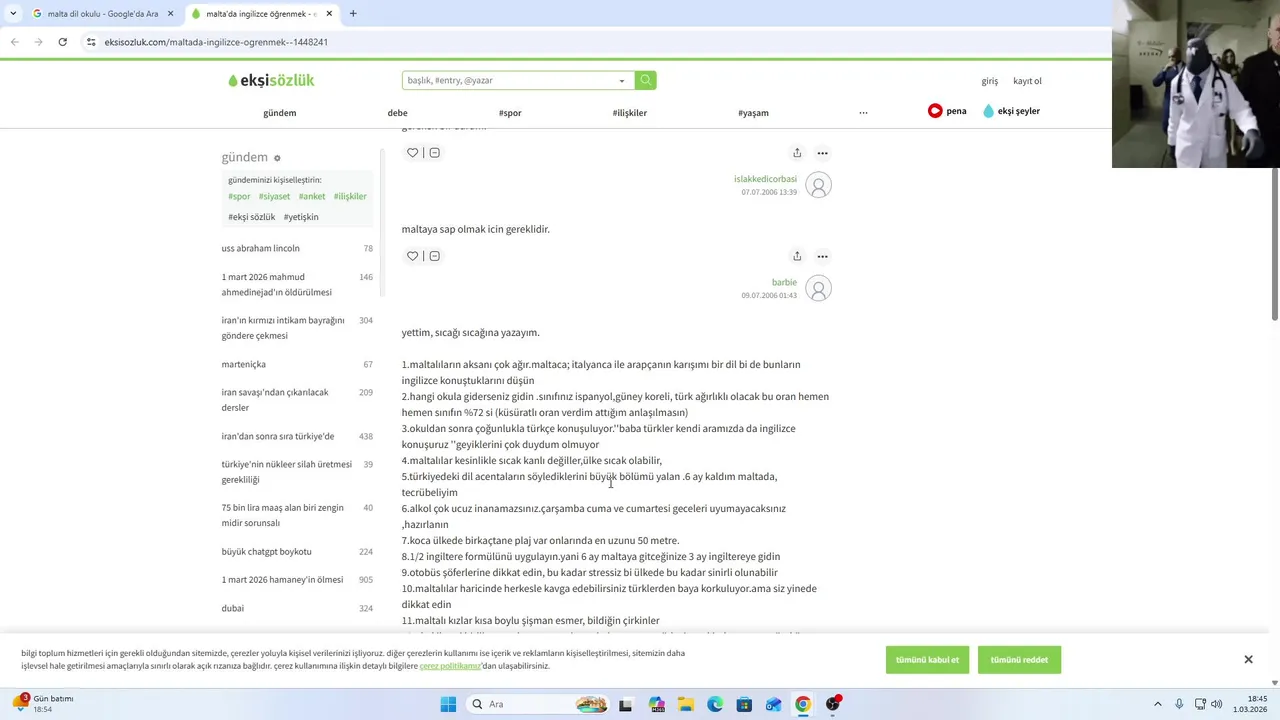Viewport: 1280px width, 720px height.
Task: Favorite the barbie entry
Action: pos(412,256)
